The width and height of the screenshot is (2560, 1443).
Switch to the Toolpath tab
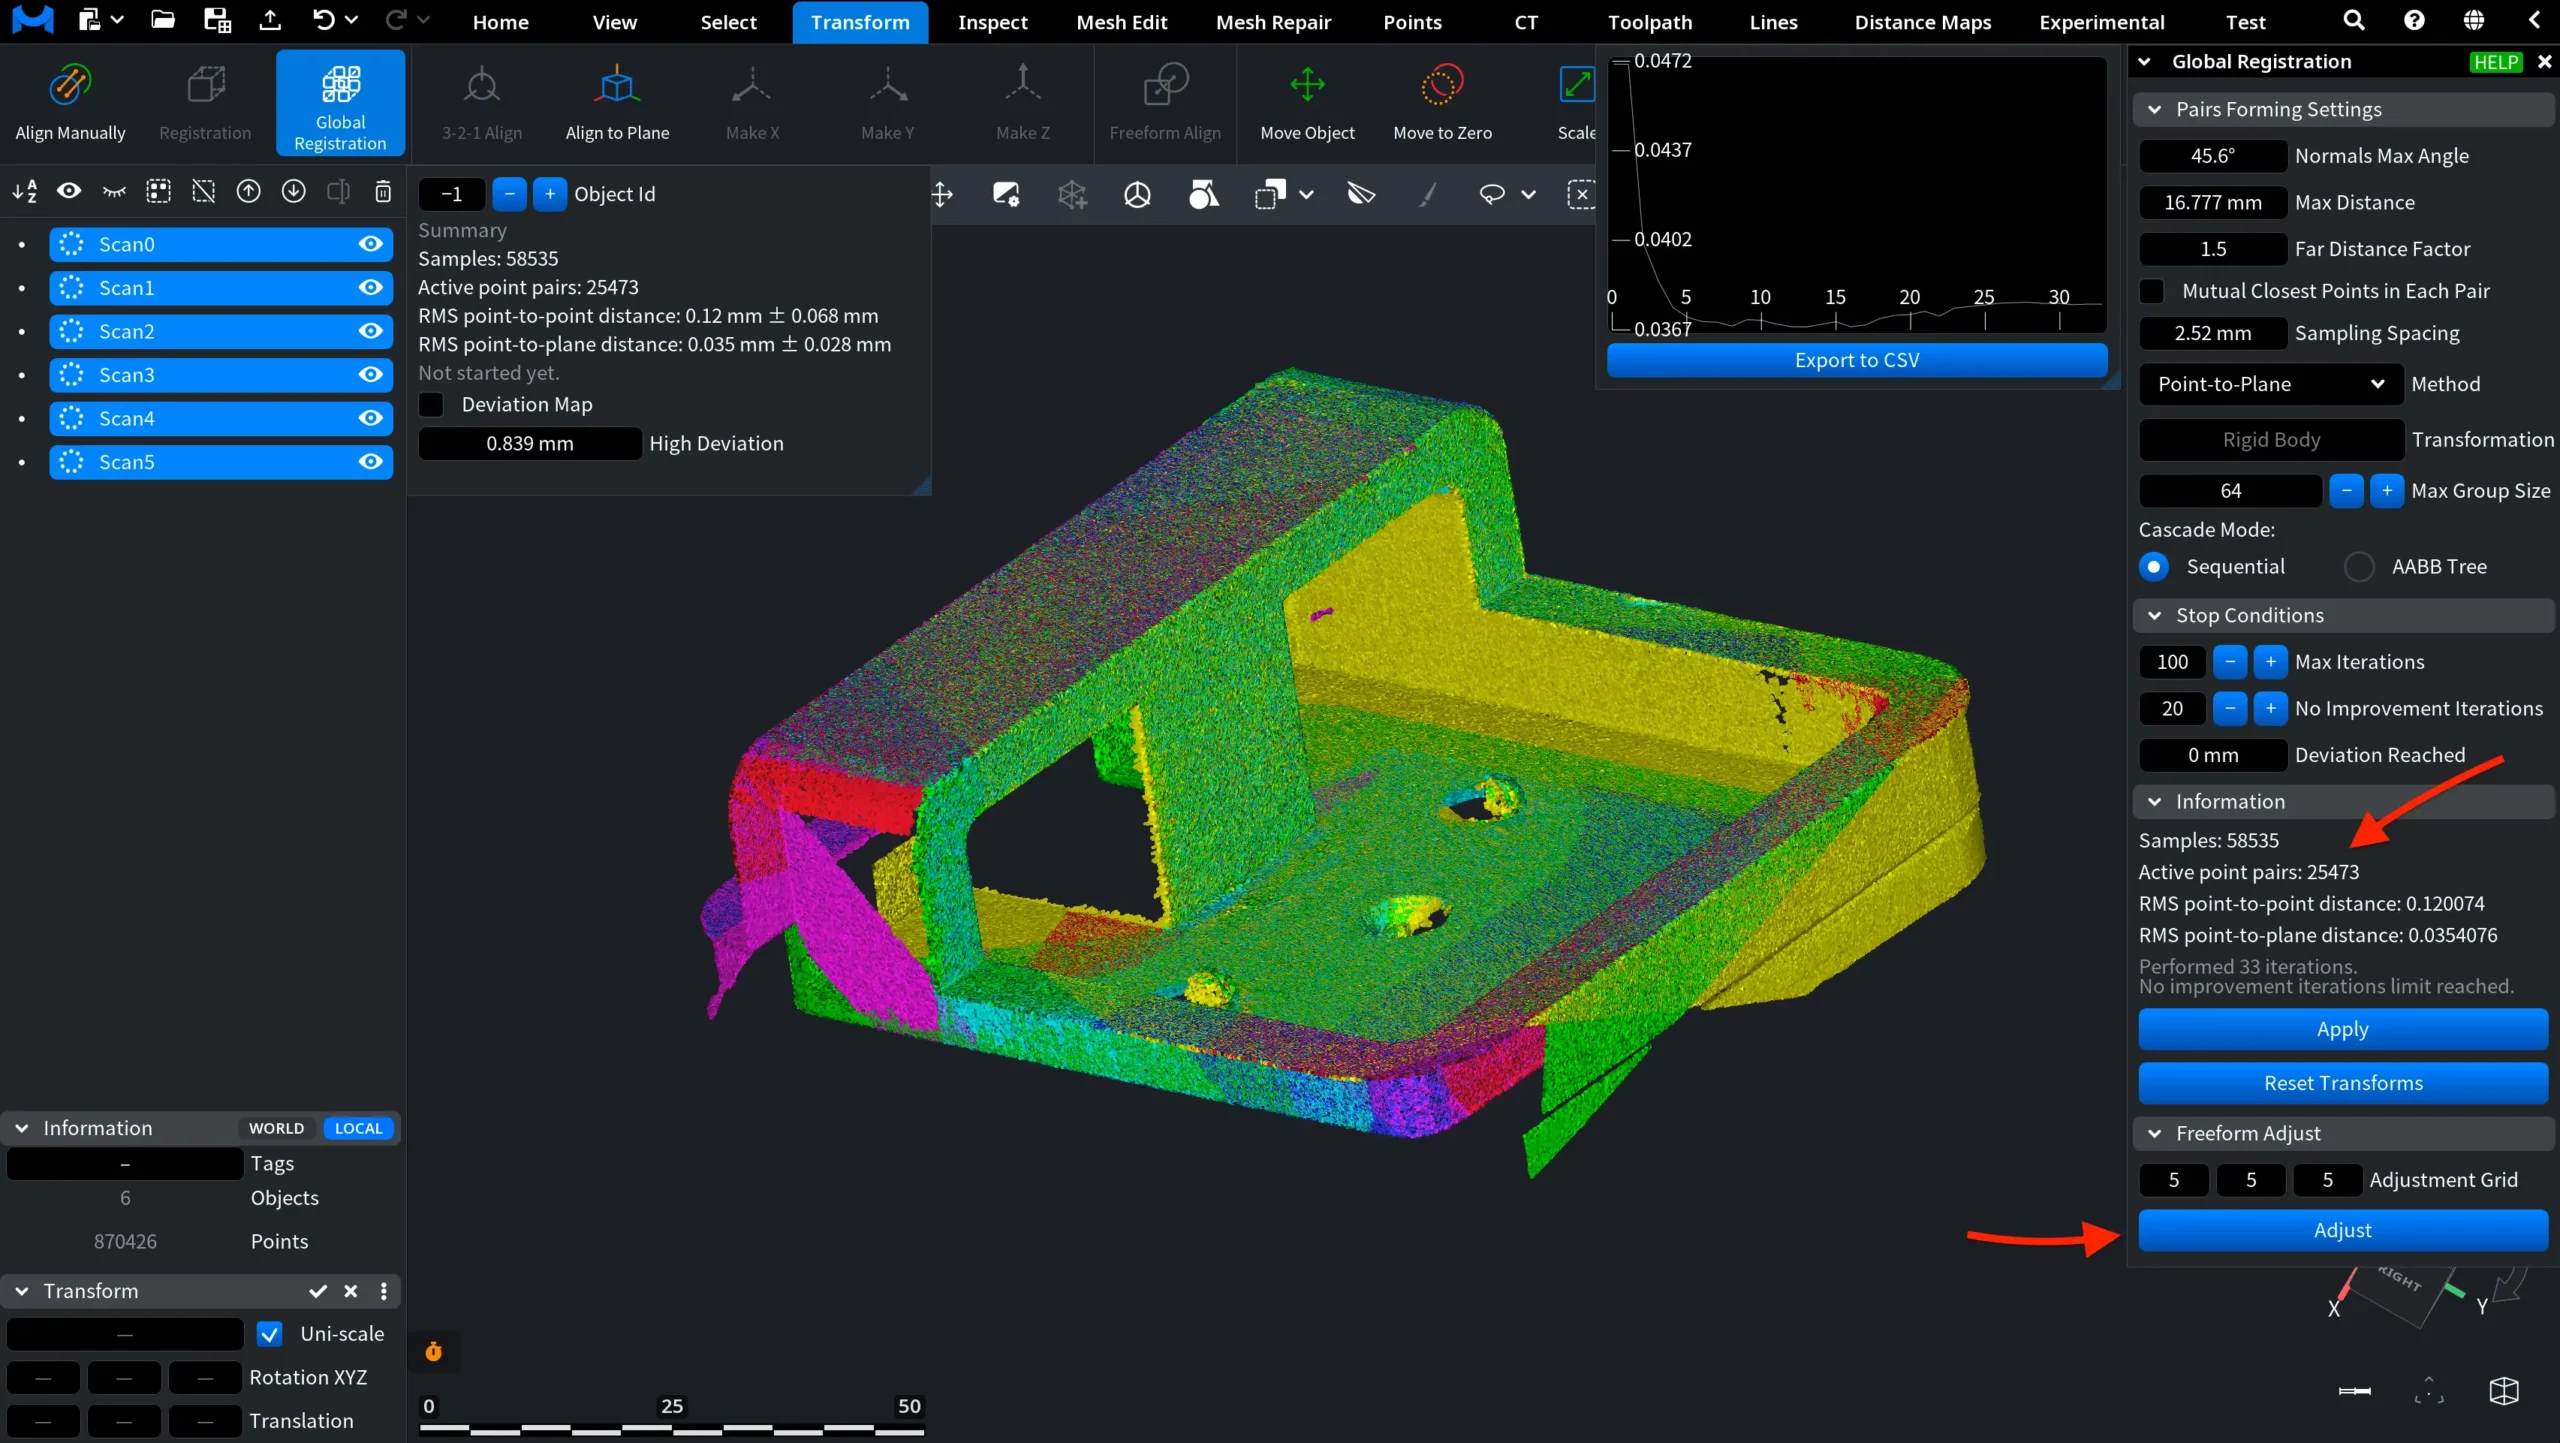(x=1650, y=22)
